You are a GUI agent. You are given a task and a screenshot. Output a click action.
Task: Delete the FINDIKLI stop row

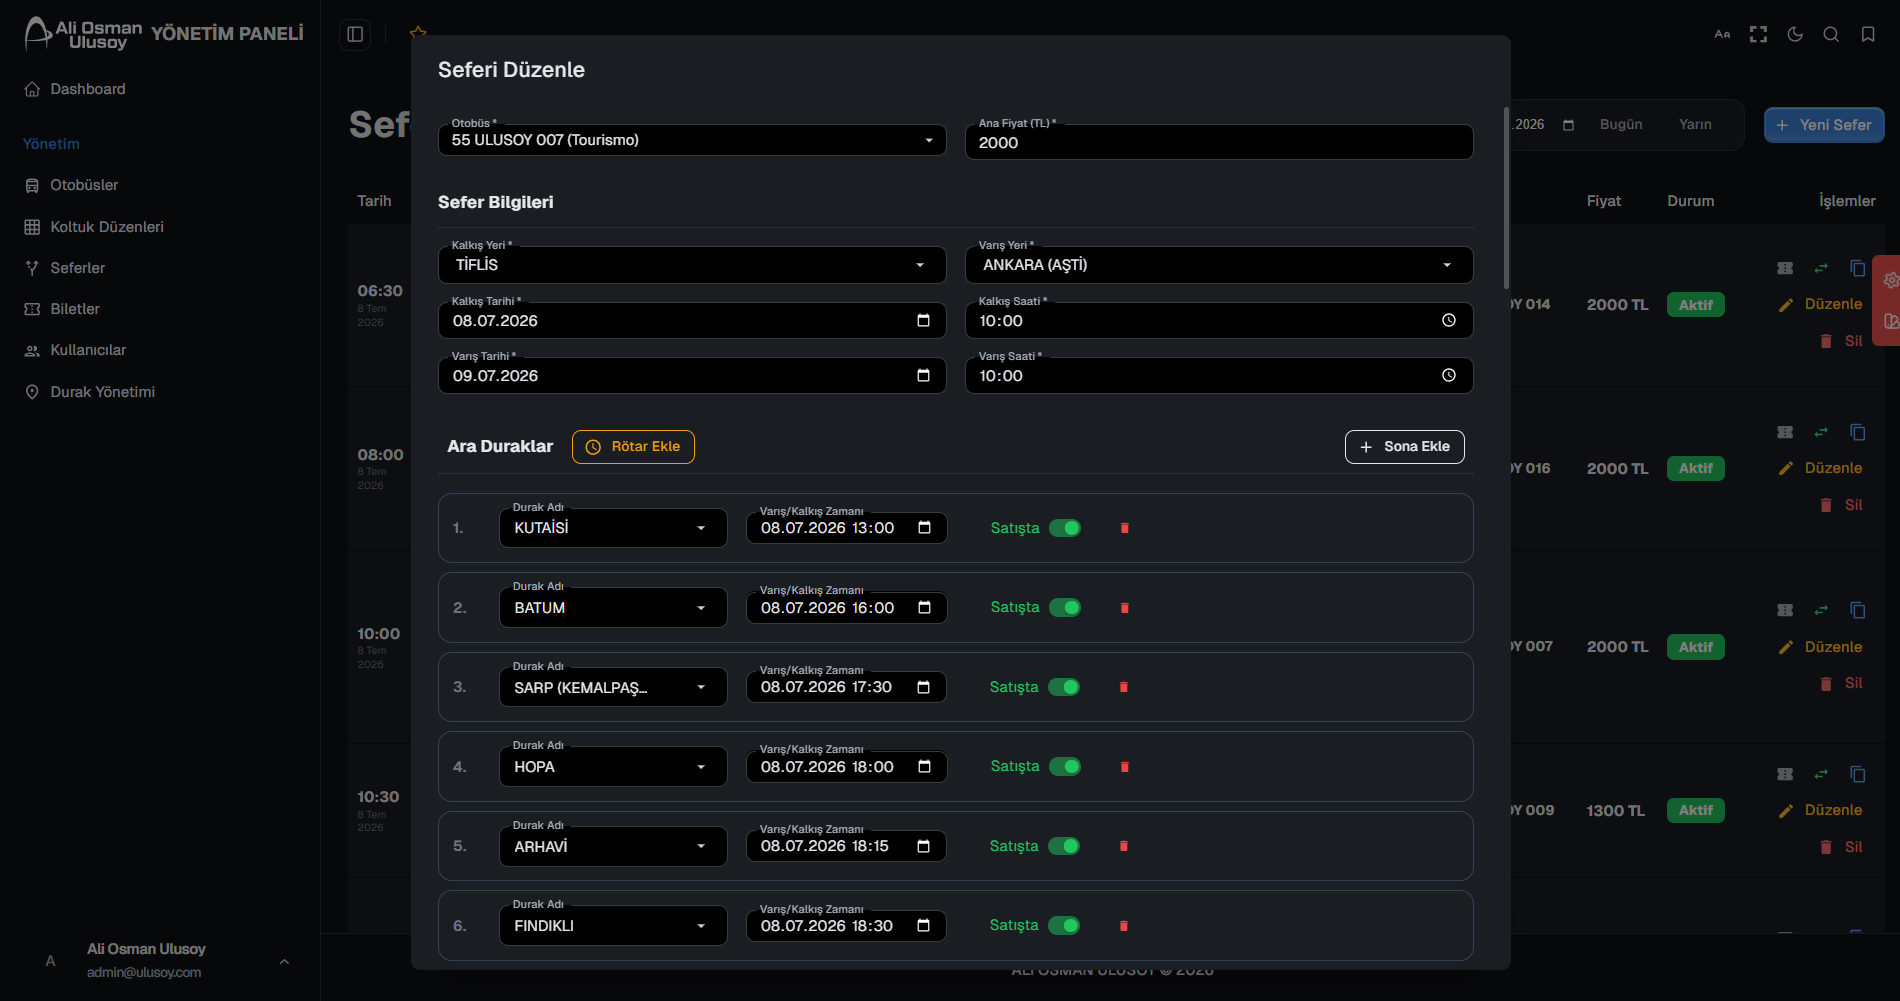1123,926
